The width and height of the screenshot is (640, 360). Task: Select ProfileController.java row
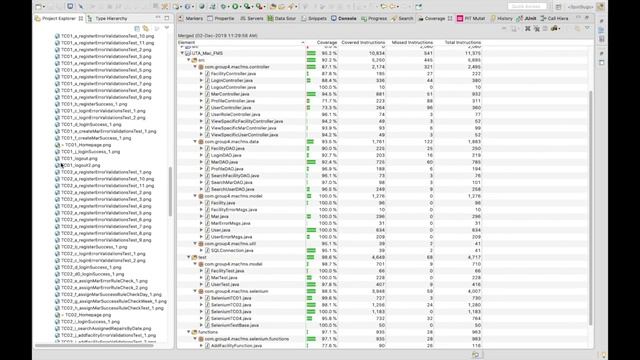[330, 101]
